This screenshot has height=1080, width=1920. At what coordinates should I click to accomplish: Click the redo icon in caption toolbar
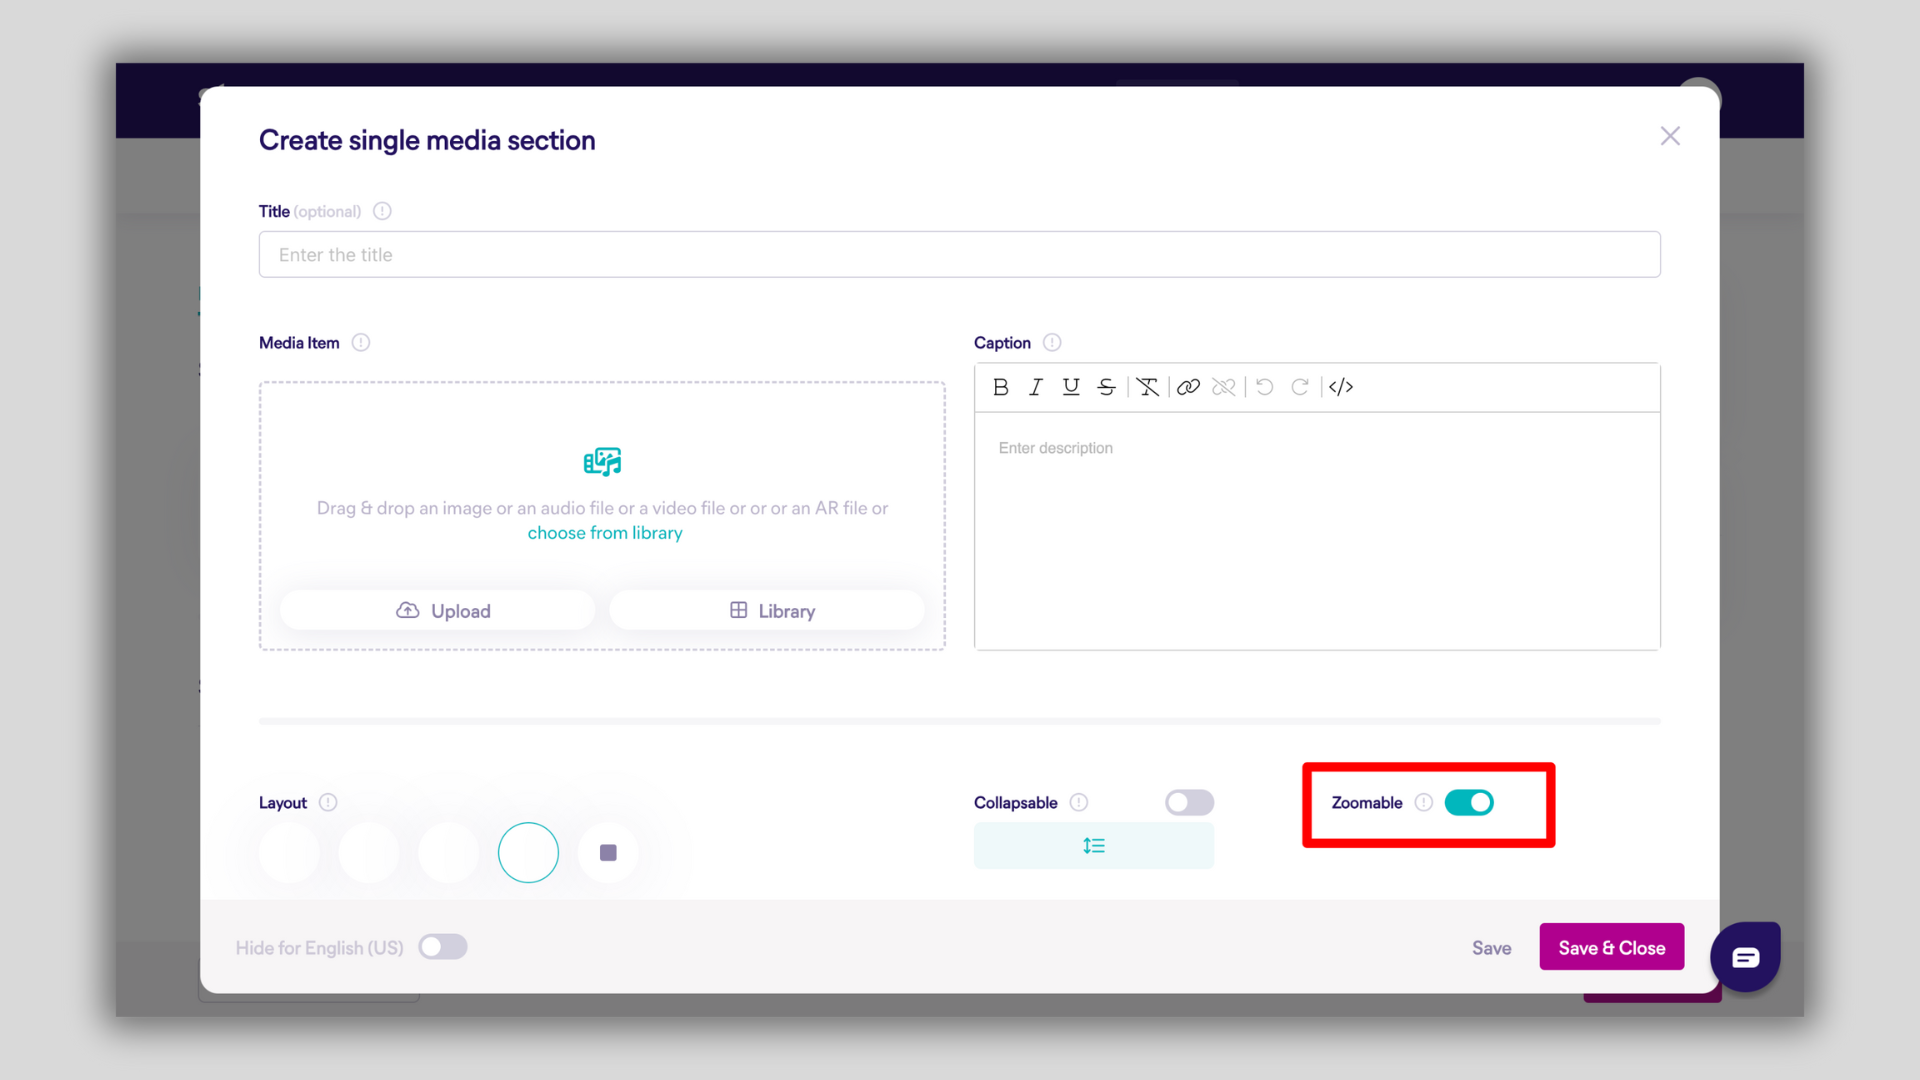pos(1300,387)
